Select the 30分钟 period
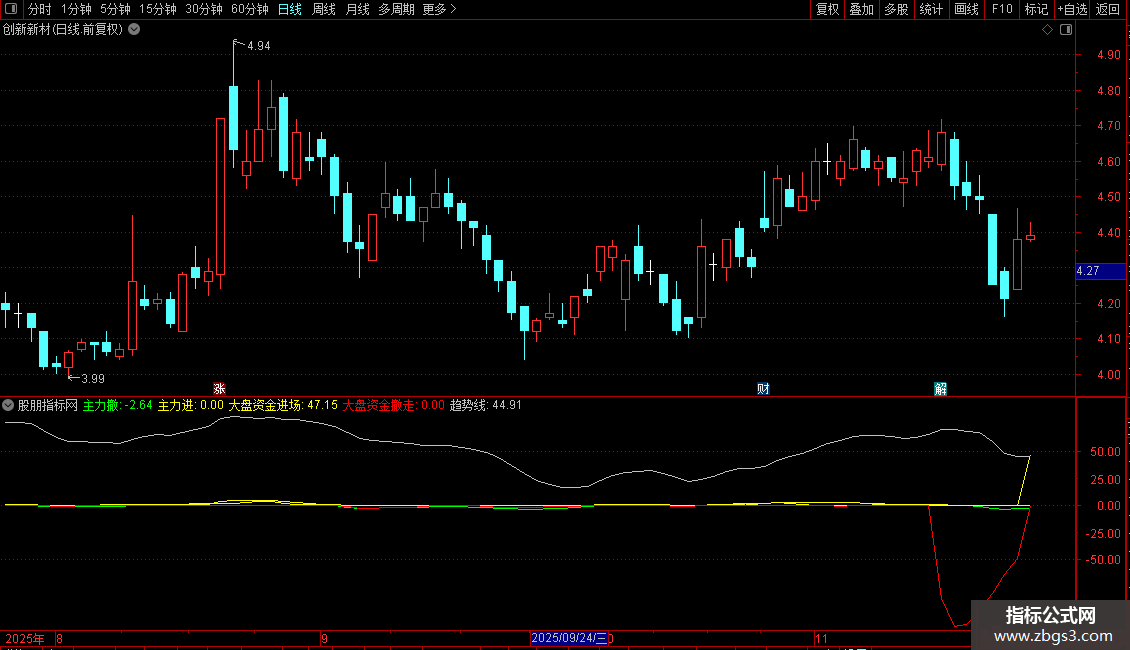Viewport: 1130px width, 650px height. point(204,9)
